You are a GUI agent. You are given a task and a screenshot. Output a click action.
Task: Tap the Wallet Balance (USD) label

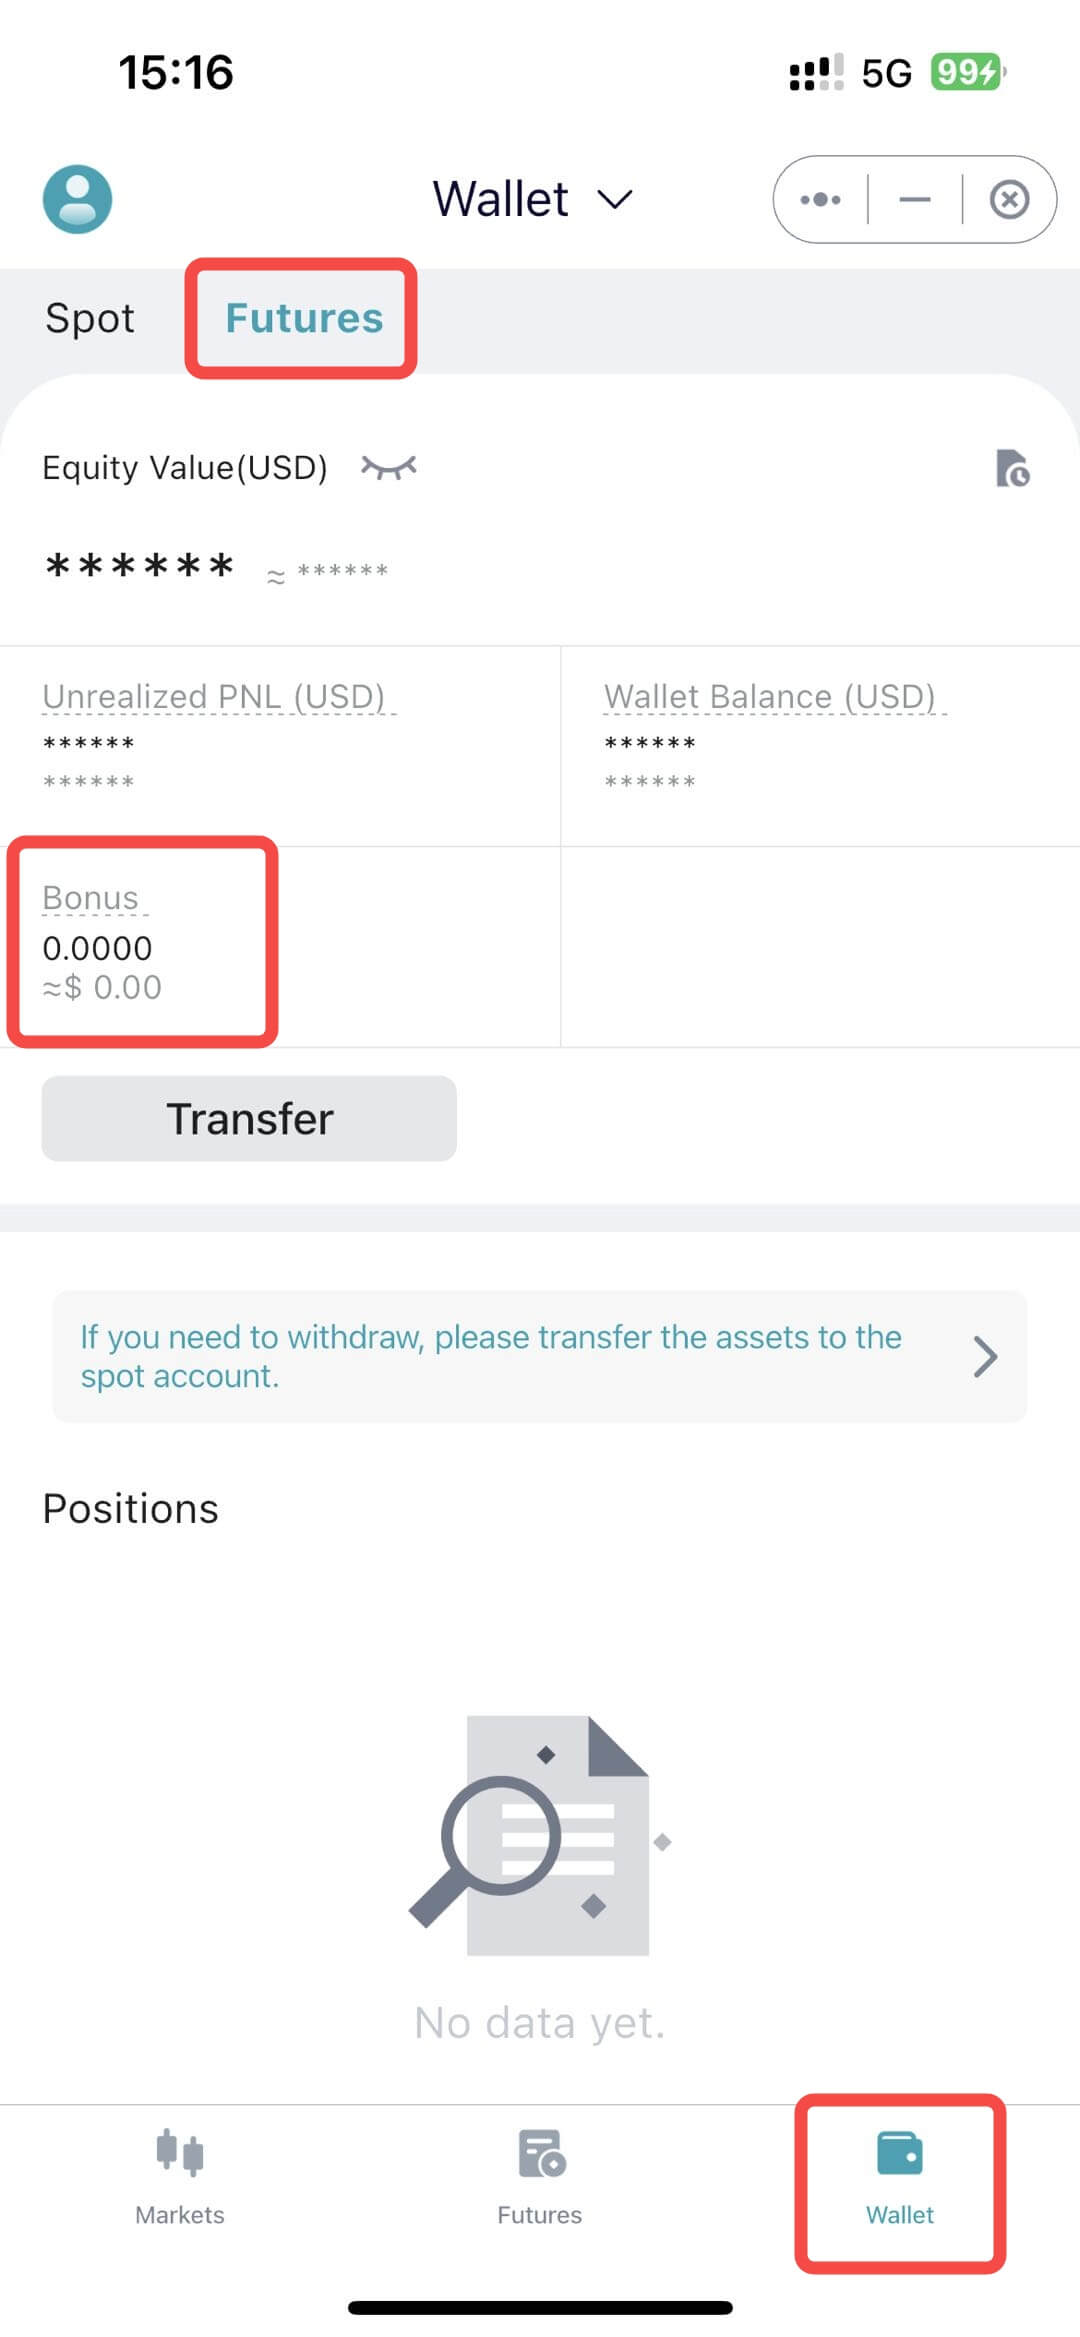point(770,696)
